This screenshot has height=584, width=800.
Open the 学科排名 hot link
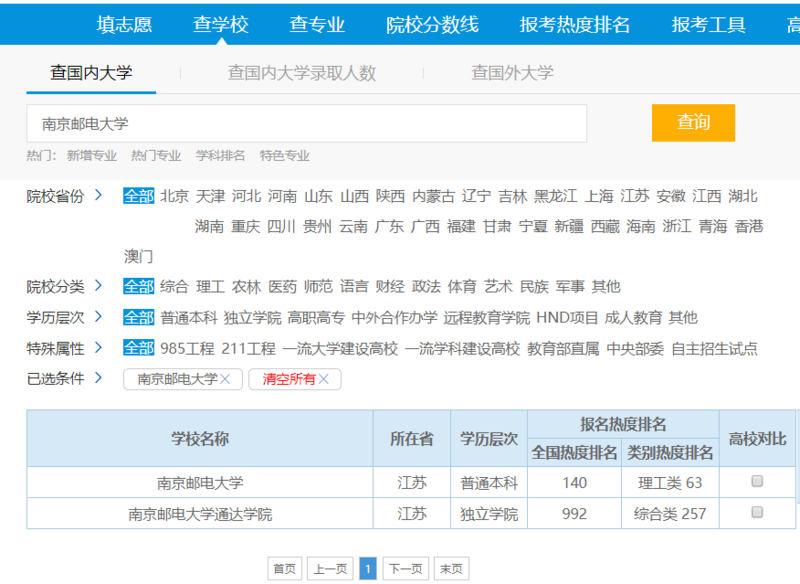220,156
